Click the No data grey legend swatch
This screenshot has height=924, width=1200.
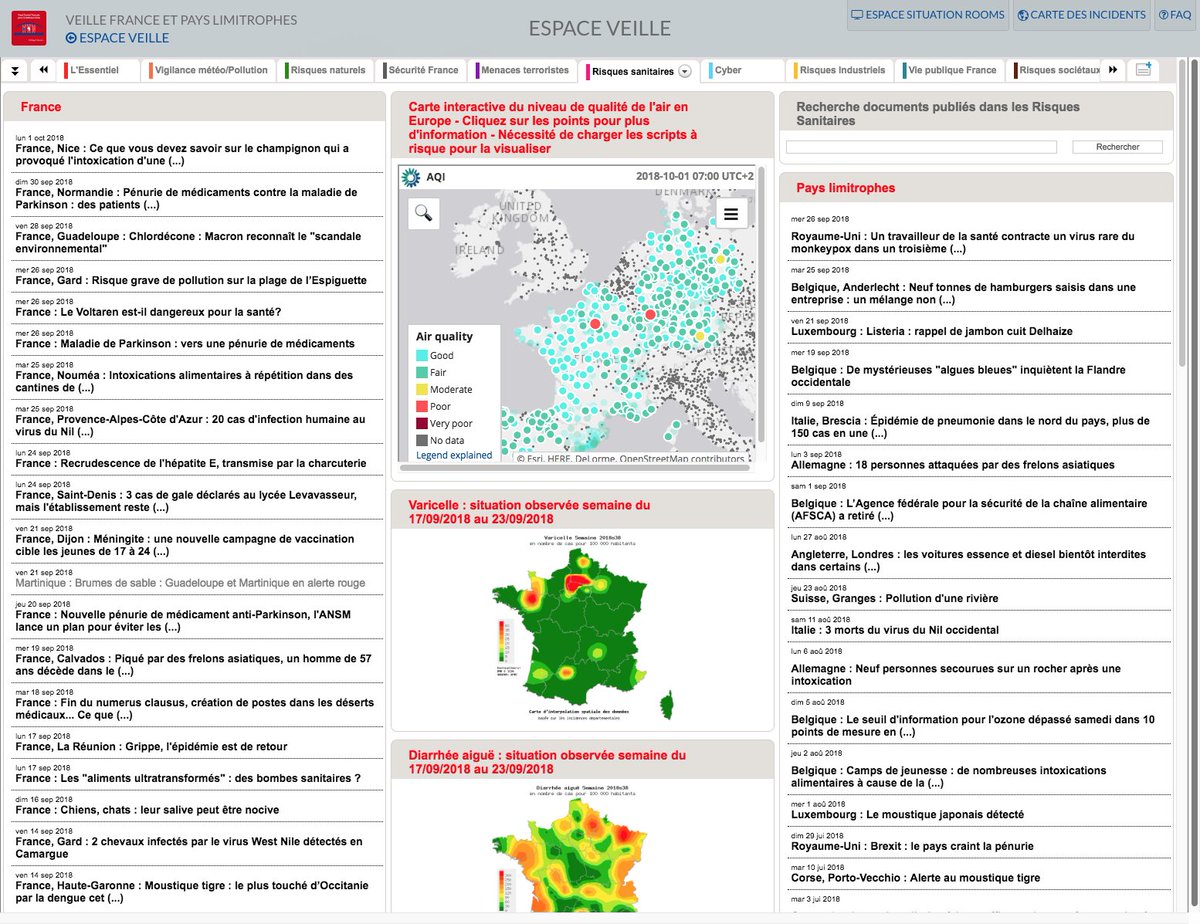coord(421,440)
